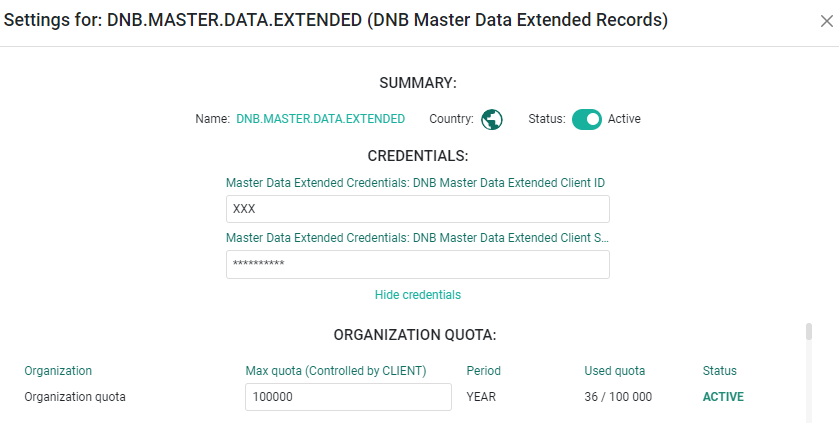Click into the masked Client Secret field
This screenshot has height=423, width=839.
pos(417,264)
